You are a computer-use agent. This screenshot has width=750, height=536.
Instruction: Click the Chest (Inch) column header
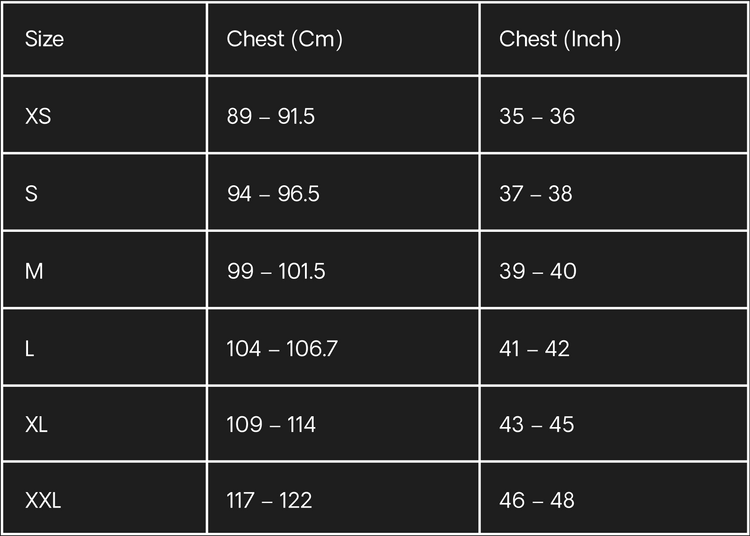click(560, 39)
